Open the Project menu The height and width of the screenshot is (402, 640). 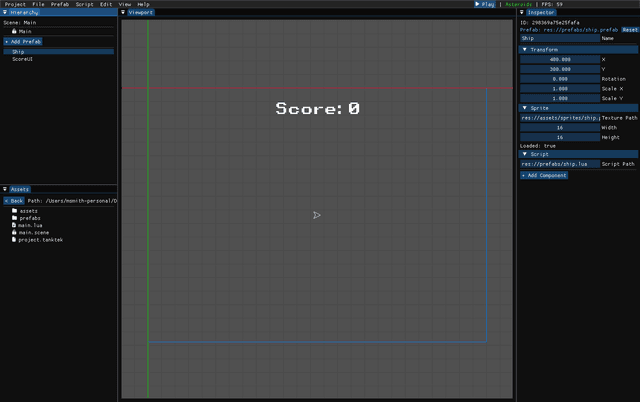click(x=15, y=4)
